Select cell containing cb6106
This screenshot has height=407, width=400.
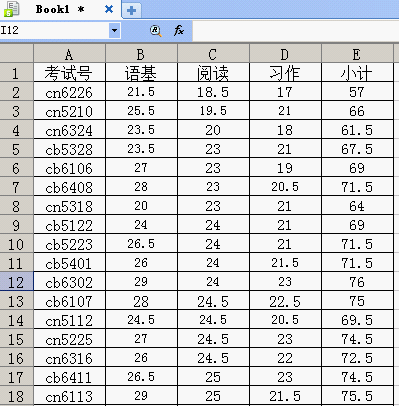coord(69,167)
